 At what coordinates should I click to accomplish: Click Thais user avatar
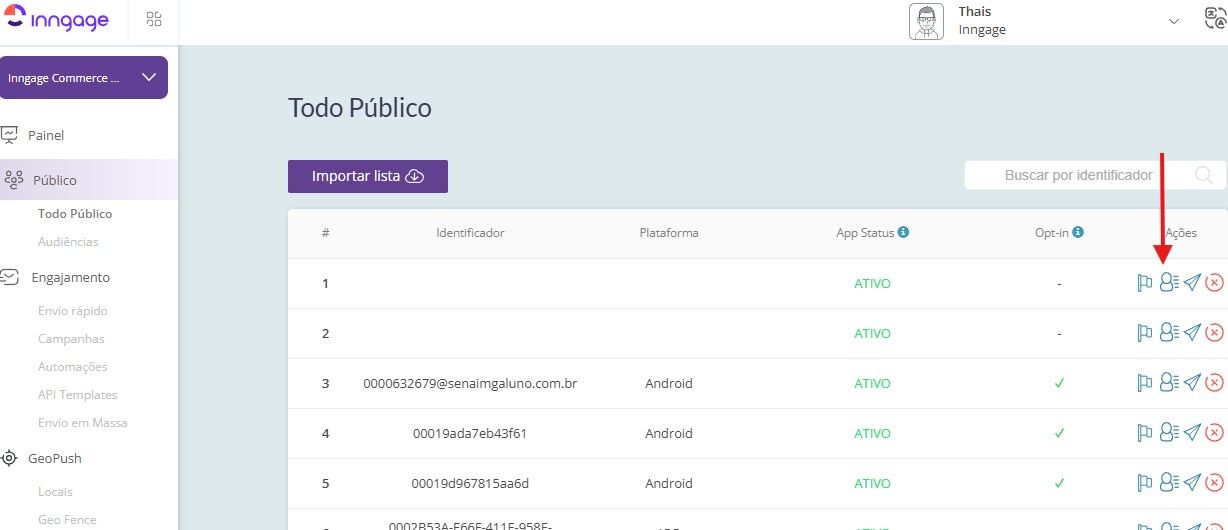point(926,22)
